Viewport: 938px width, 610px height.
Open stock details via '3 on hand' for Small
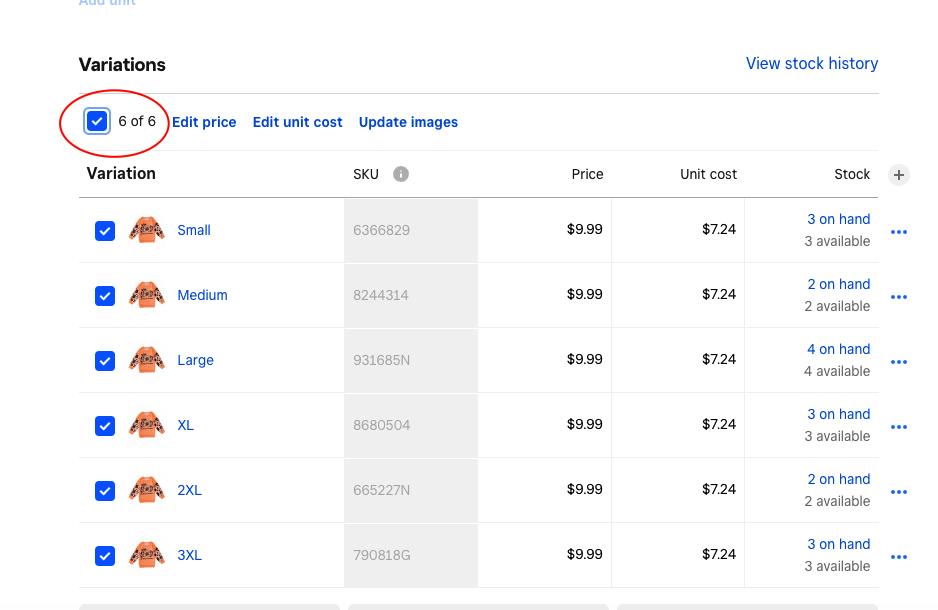839,219
